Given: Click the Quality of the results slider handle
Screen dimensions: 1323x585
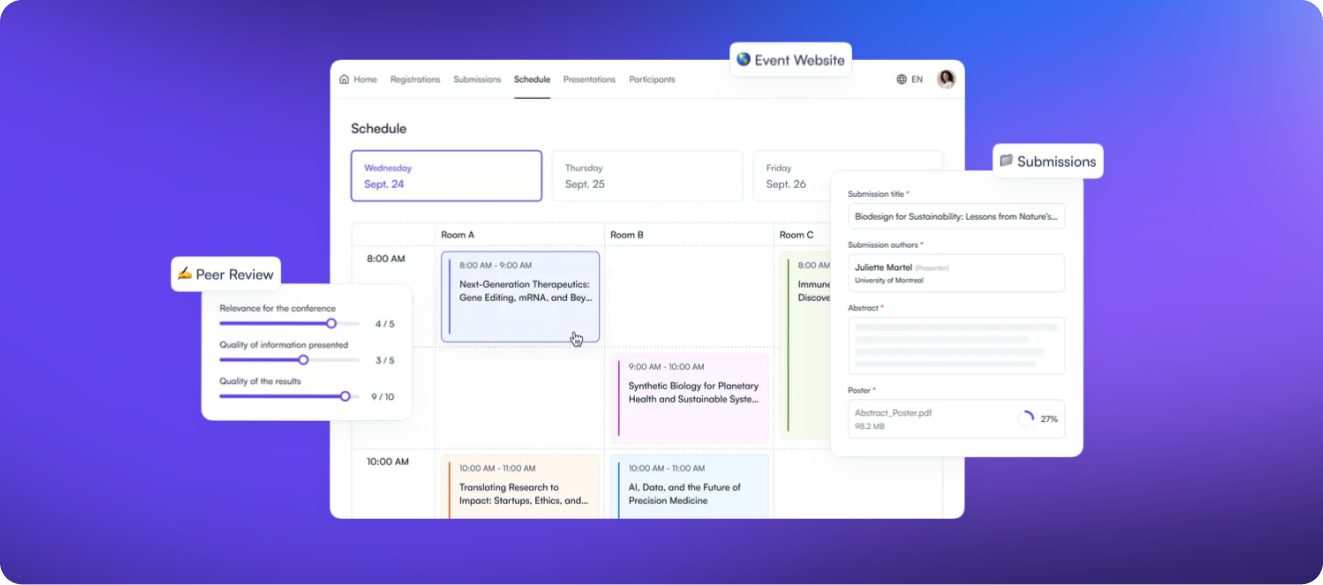Looking at the screenshot, I should click(345, 396).
